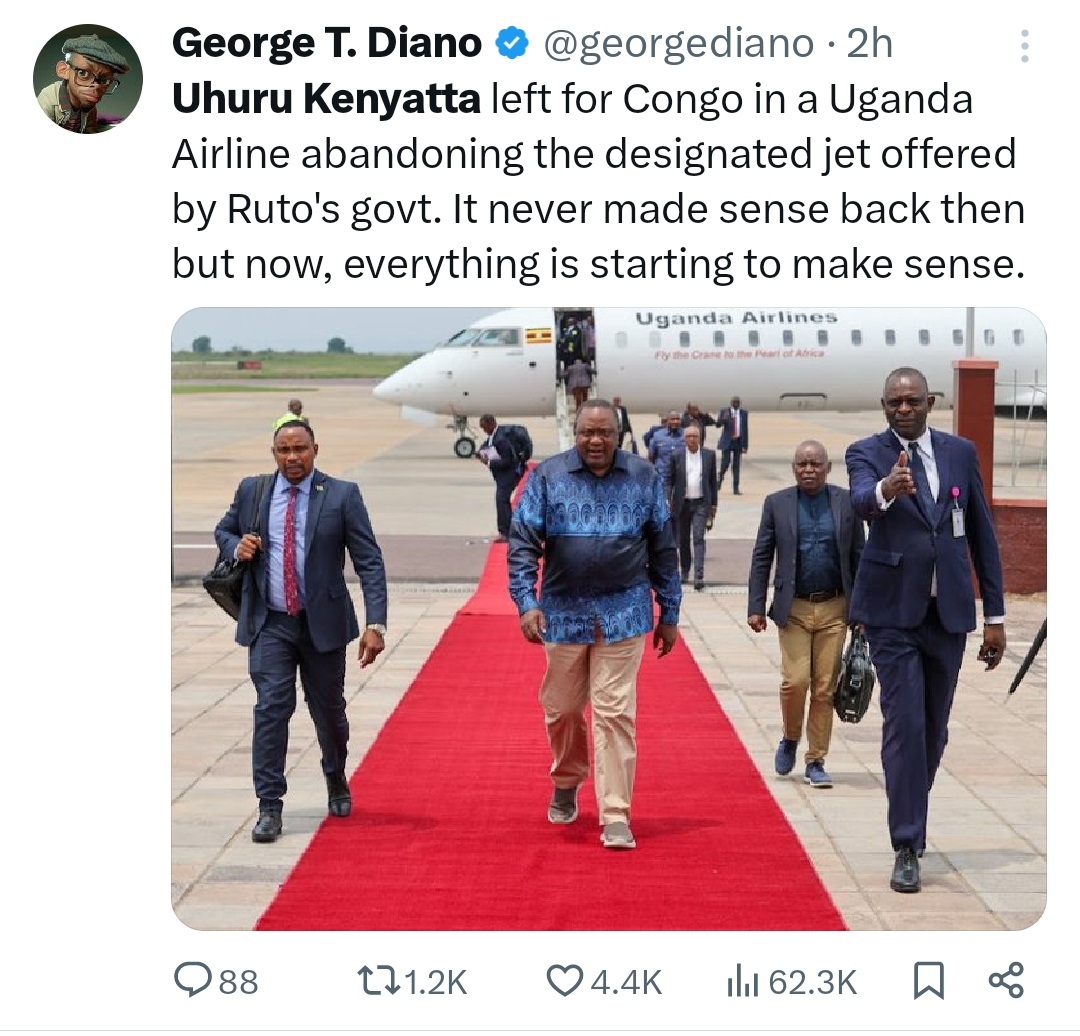Open the 2h timestamp link
The height and width of the screenshot is (1036, 1080).
coord(869,45)
